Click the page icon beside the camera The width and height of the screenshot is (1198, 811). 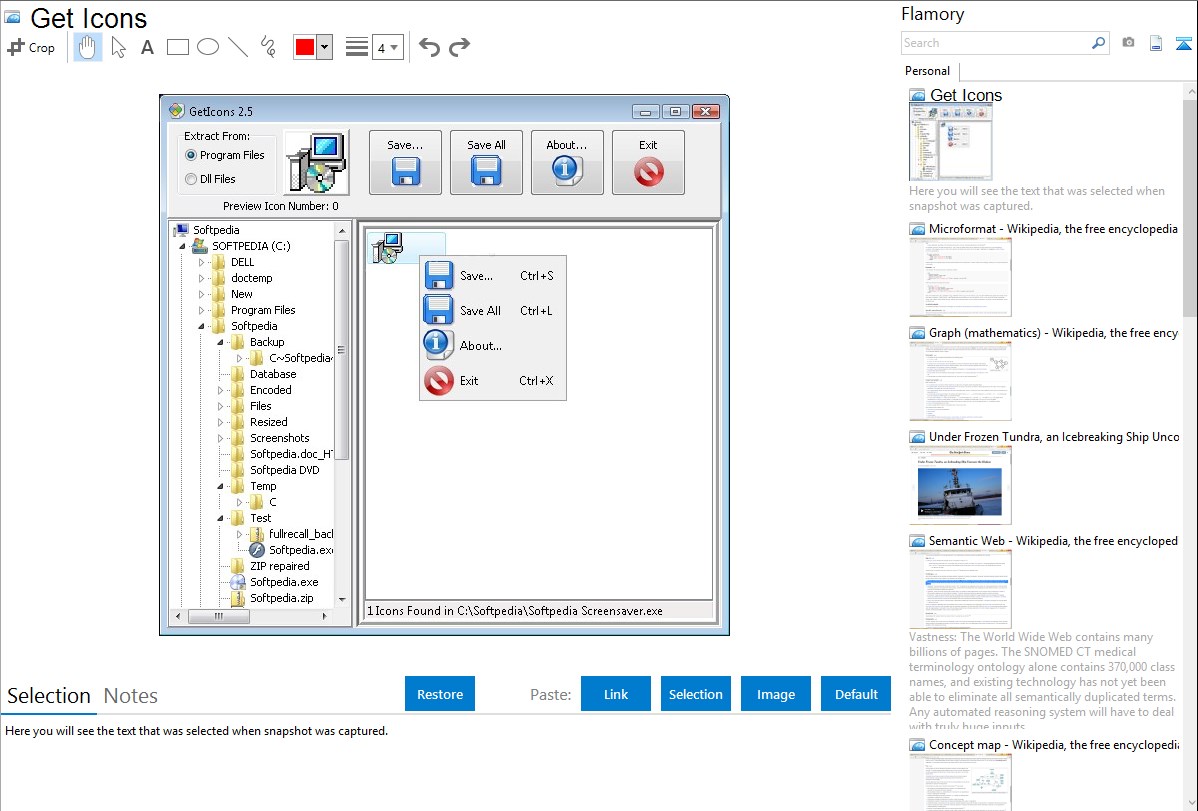pyautogui.click(x=1156, y=43)
